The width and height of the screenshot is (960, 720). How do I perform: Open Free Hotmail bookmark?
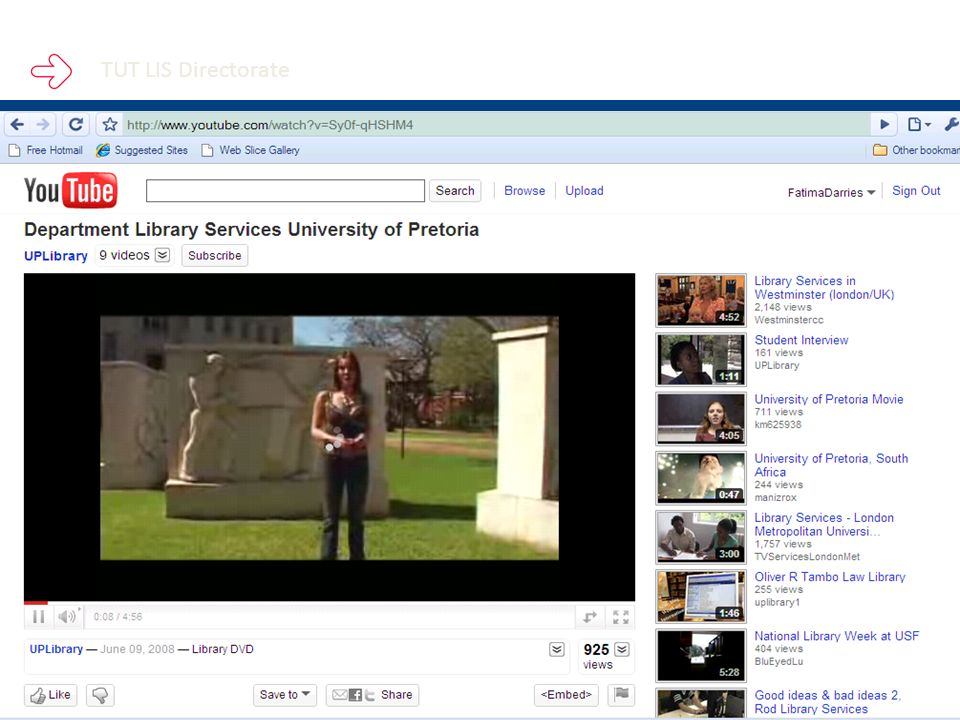click(x=46, y=150)
